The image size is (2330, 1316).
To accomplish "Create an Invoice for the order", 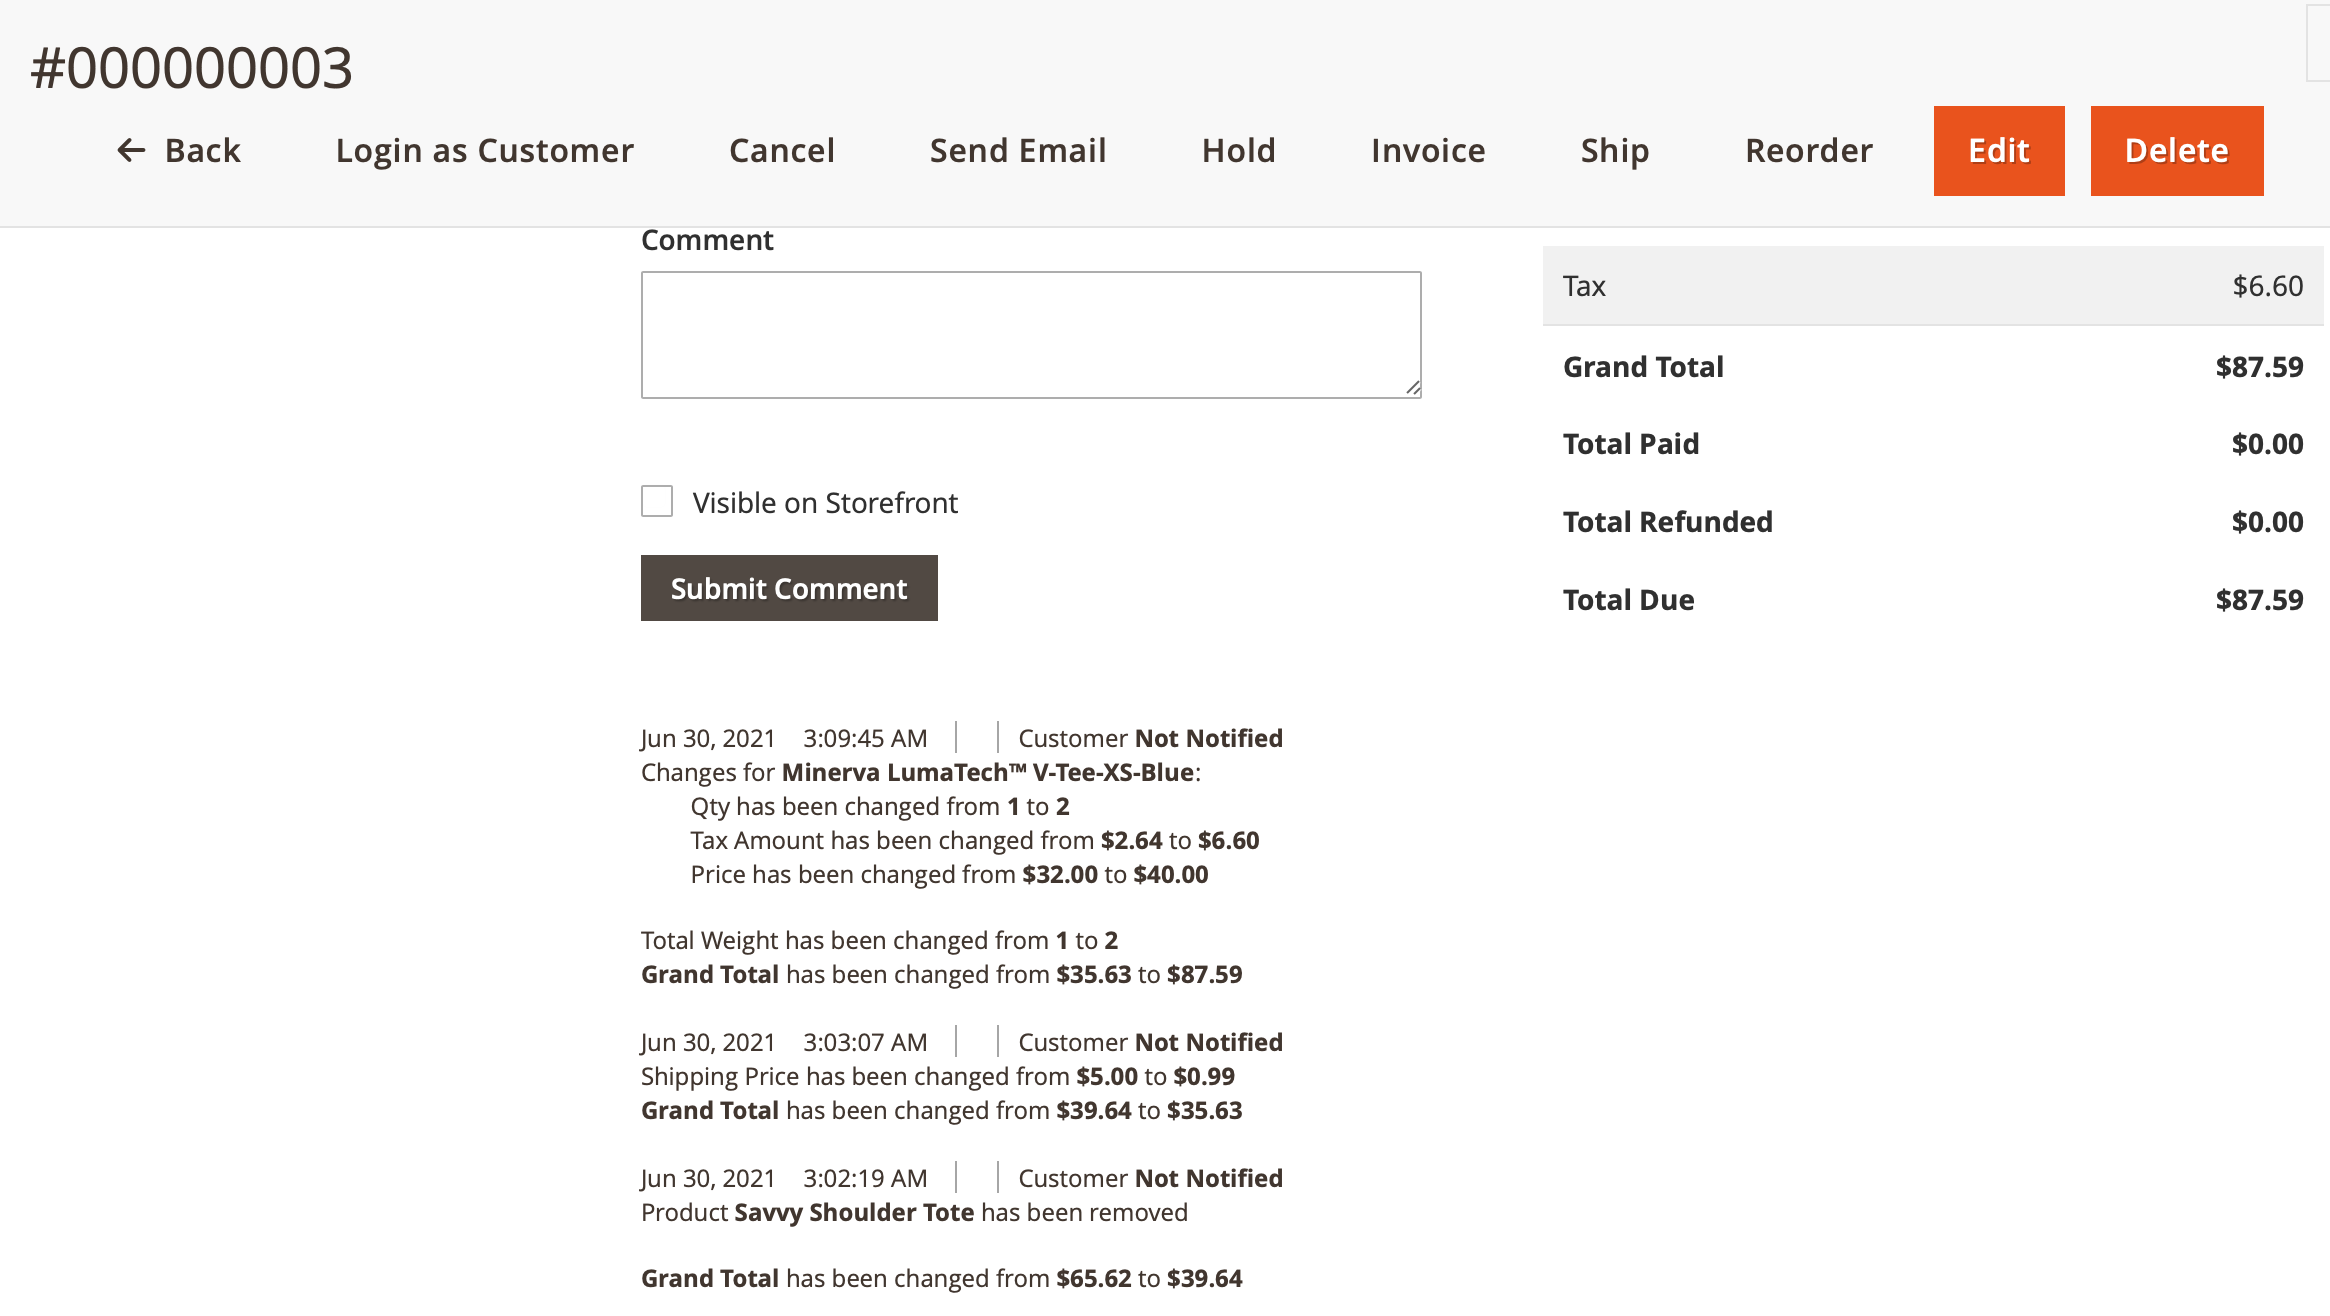I will [1428, 151].
